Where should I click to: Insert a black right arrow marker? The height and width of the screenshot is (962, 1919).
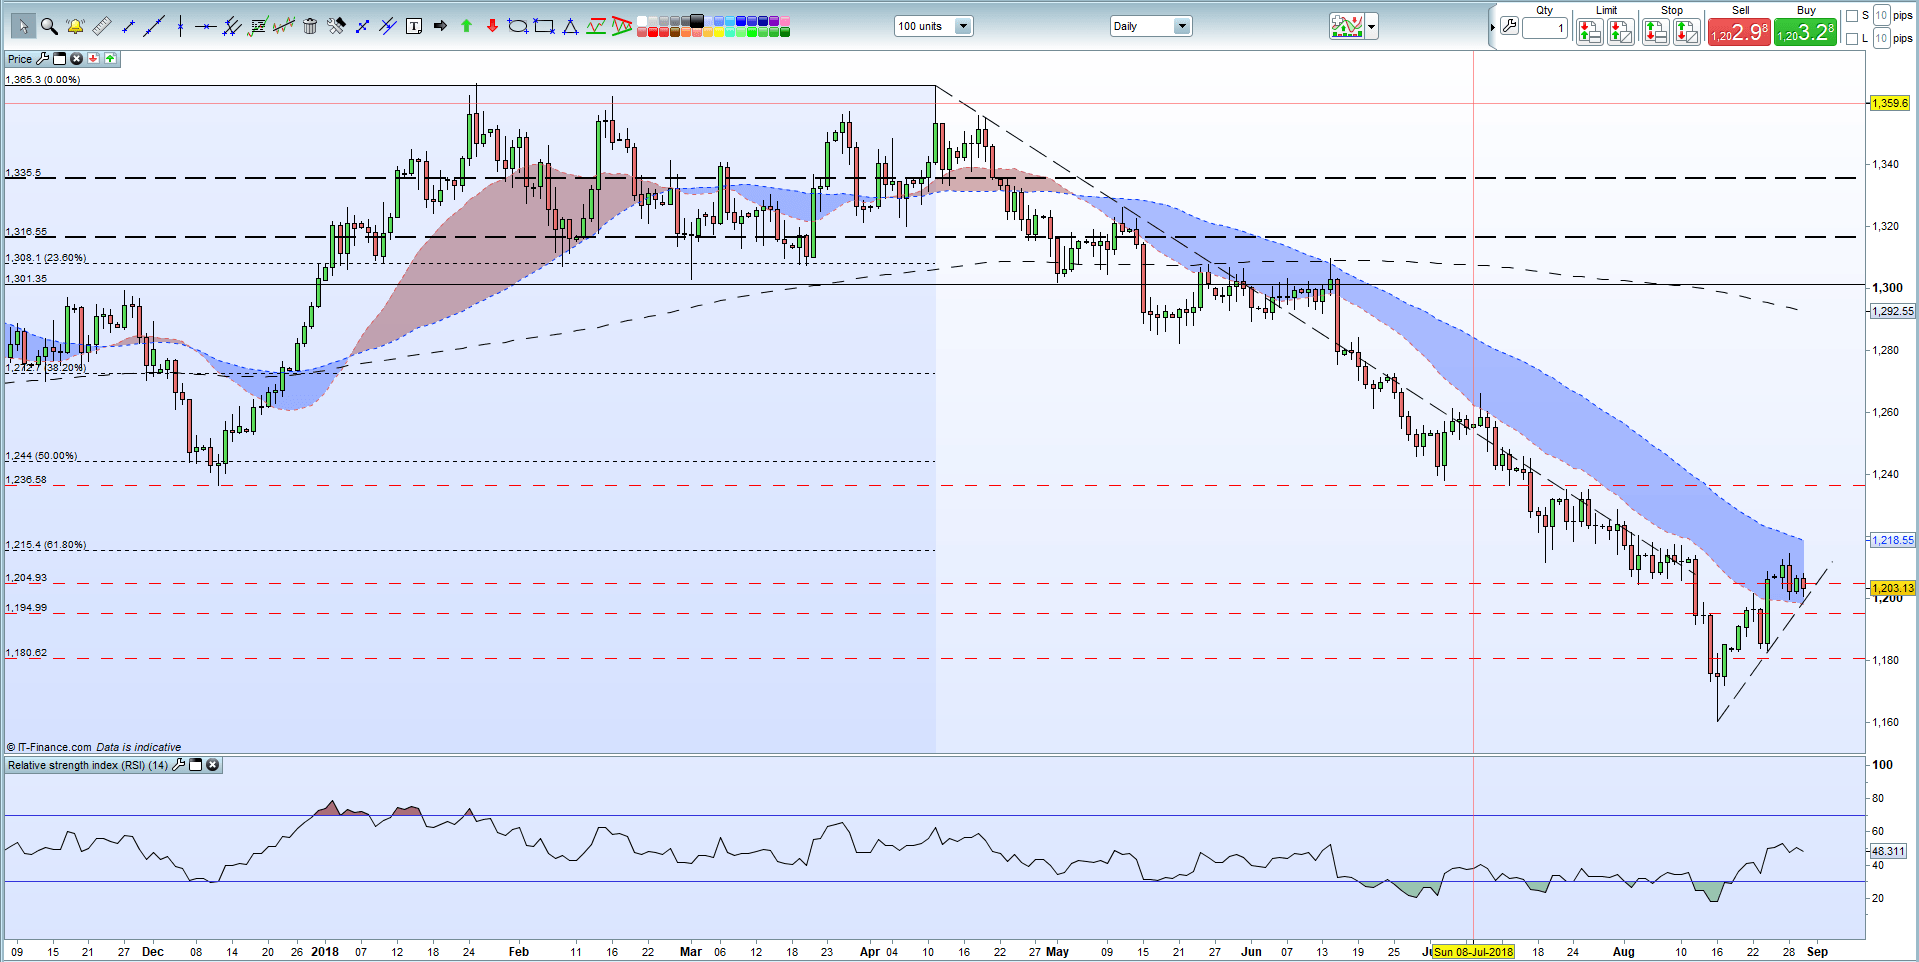tap(440, 26)
